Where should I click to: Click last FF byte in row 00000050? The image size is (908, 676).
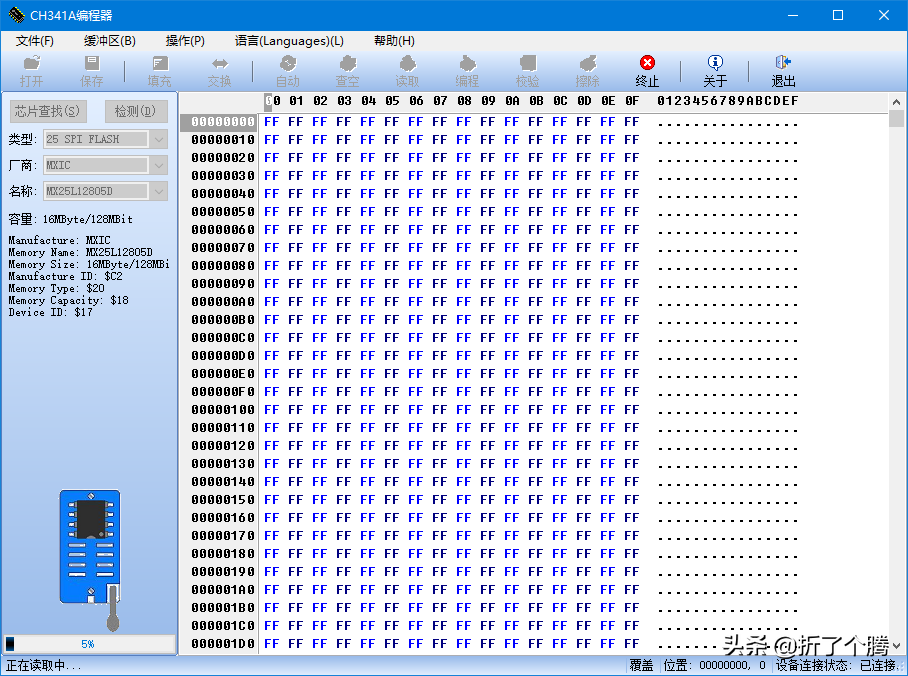pyautogui.click(x=632, y=211)
